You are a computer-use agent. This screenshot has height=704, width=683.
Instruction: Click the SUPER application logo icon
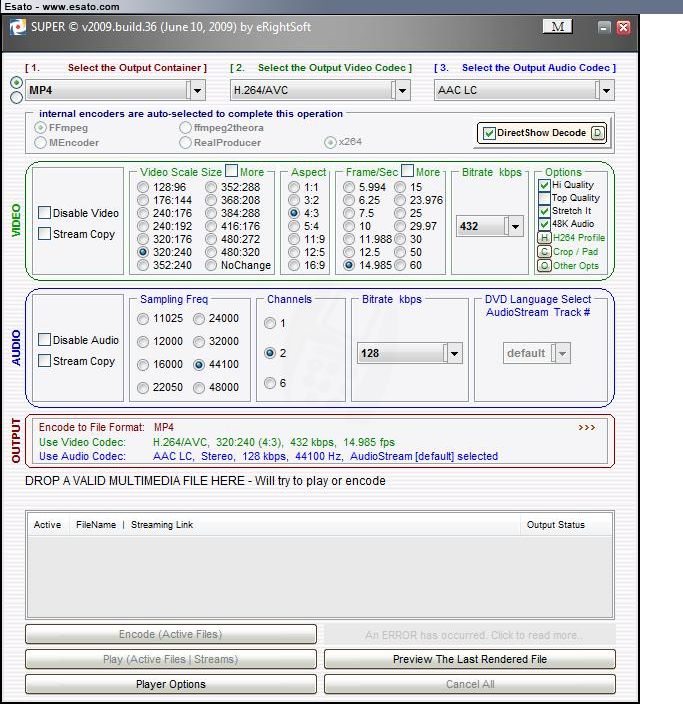[x=17, y=27]
